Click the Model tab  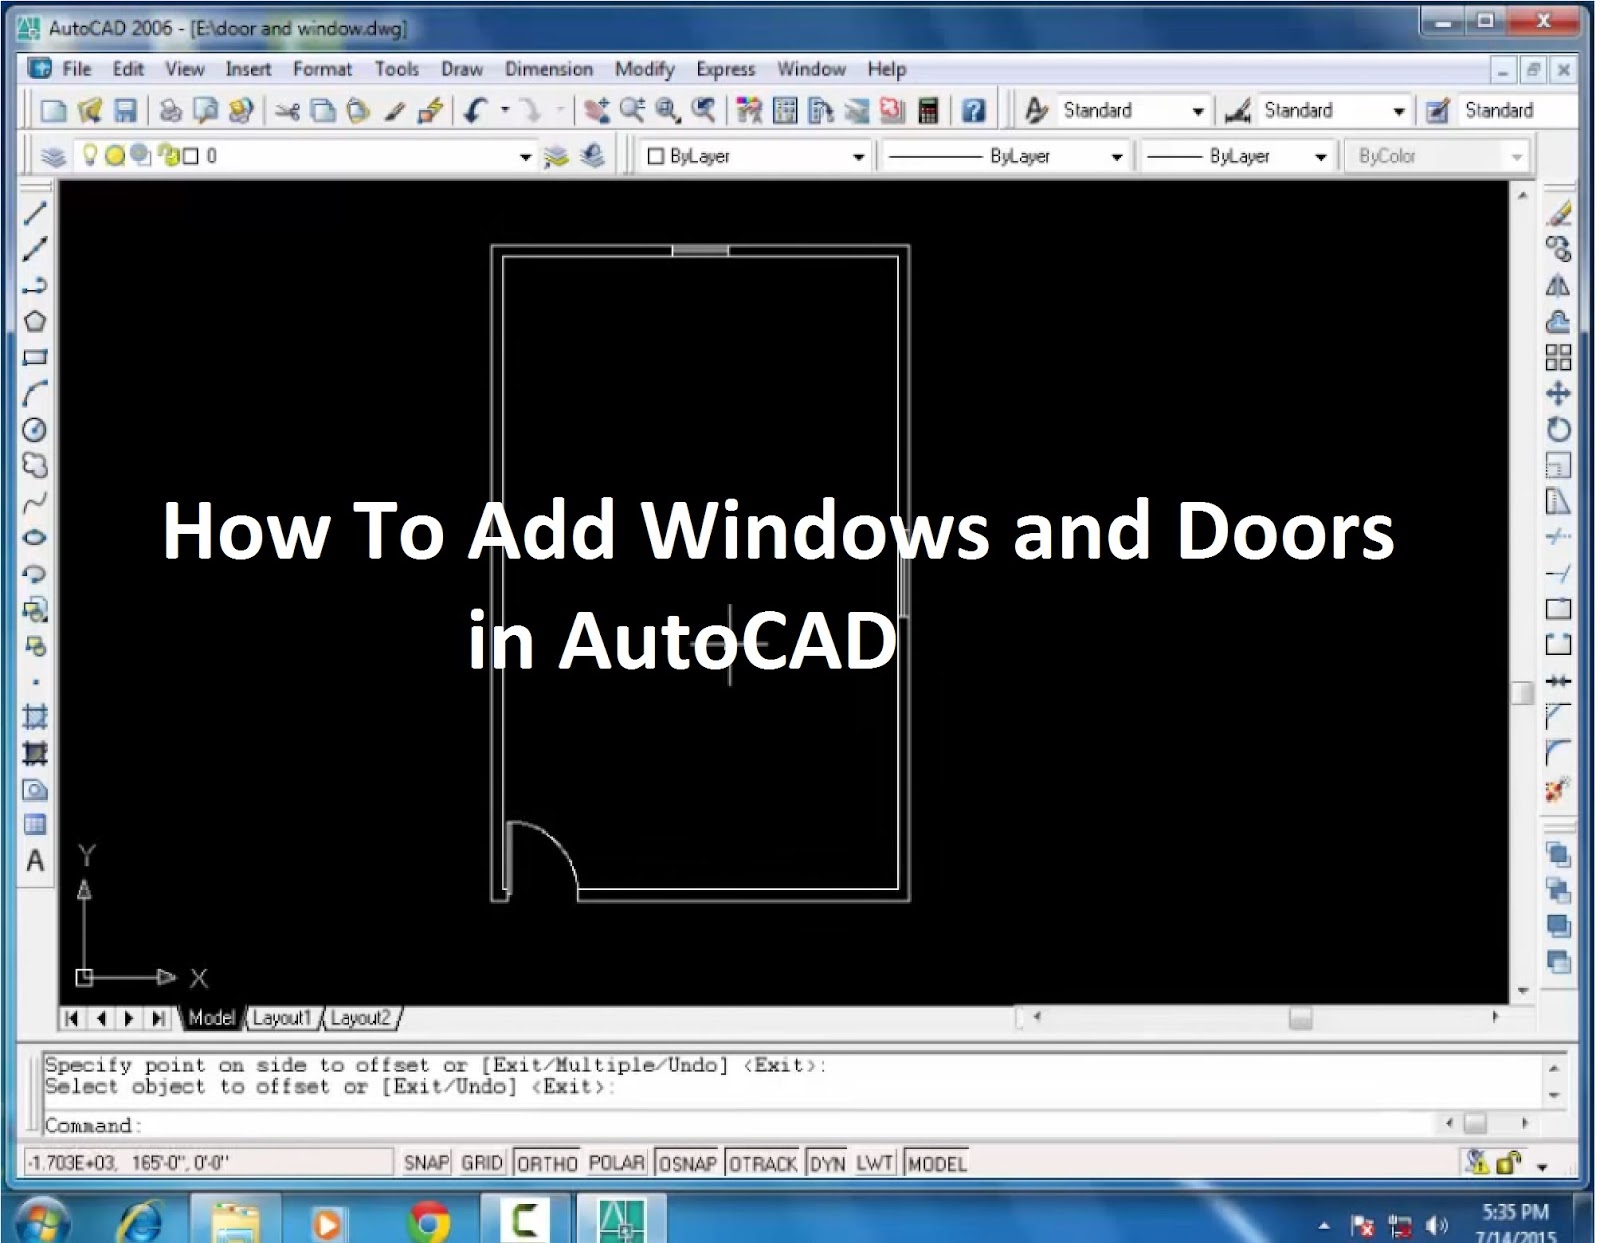[211, 1018]
